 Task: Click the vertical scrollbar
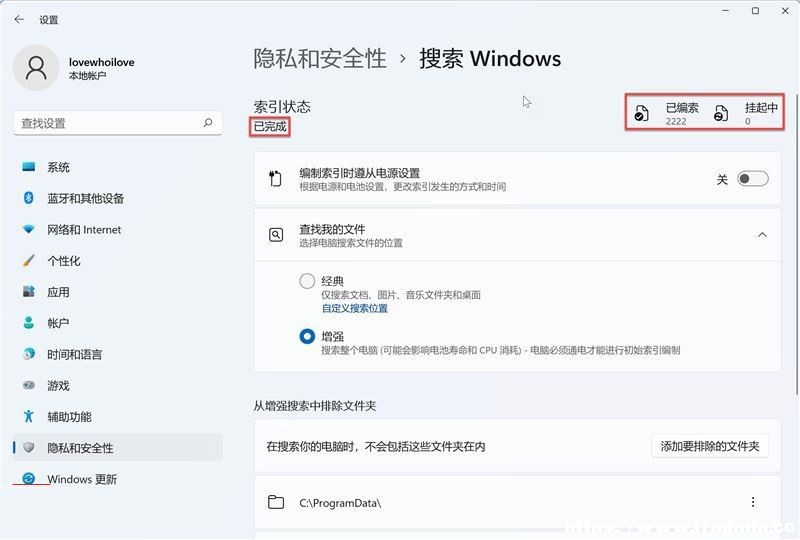tap(797, 244)
